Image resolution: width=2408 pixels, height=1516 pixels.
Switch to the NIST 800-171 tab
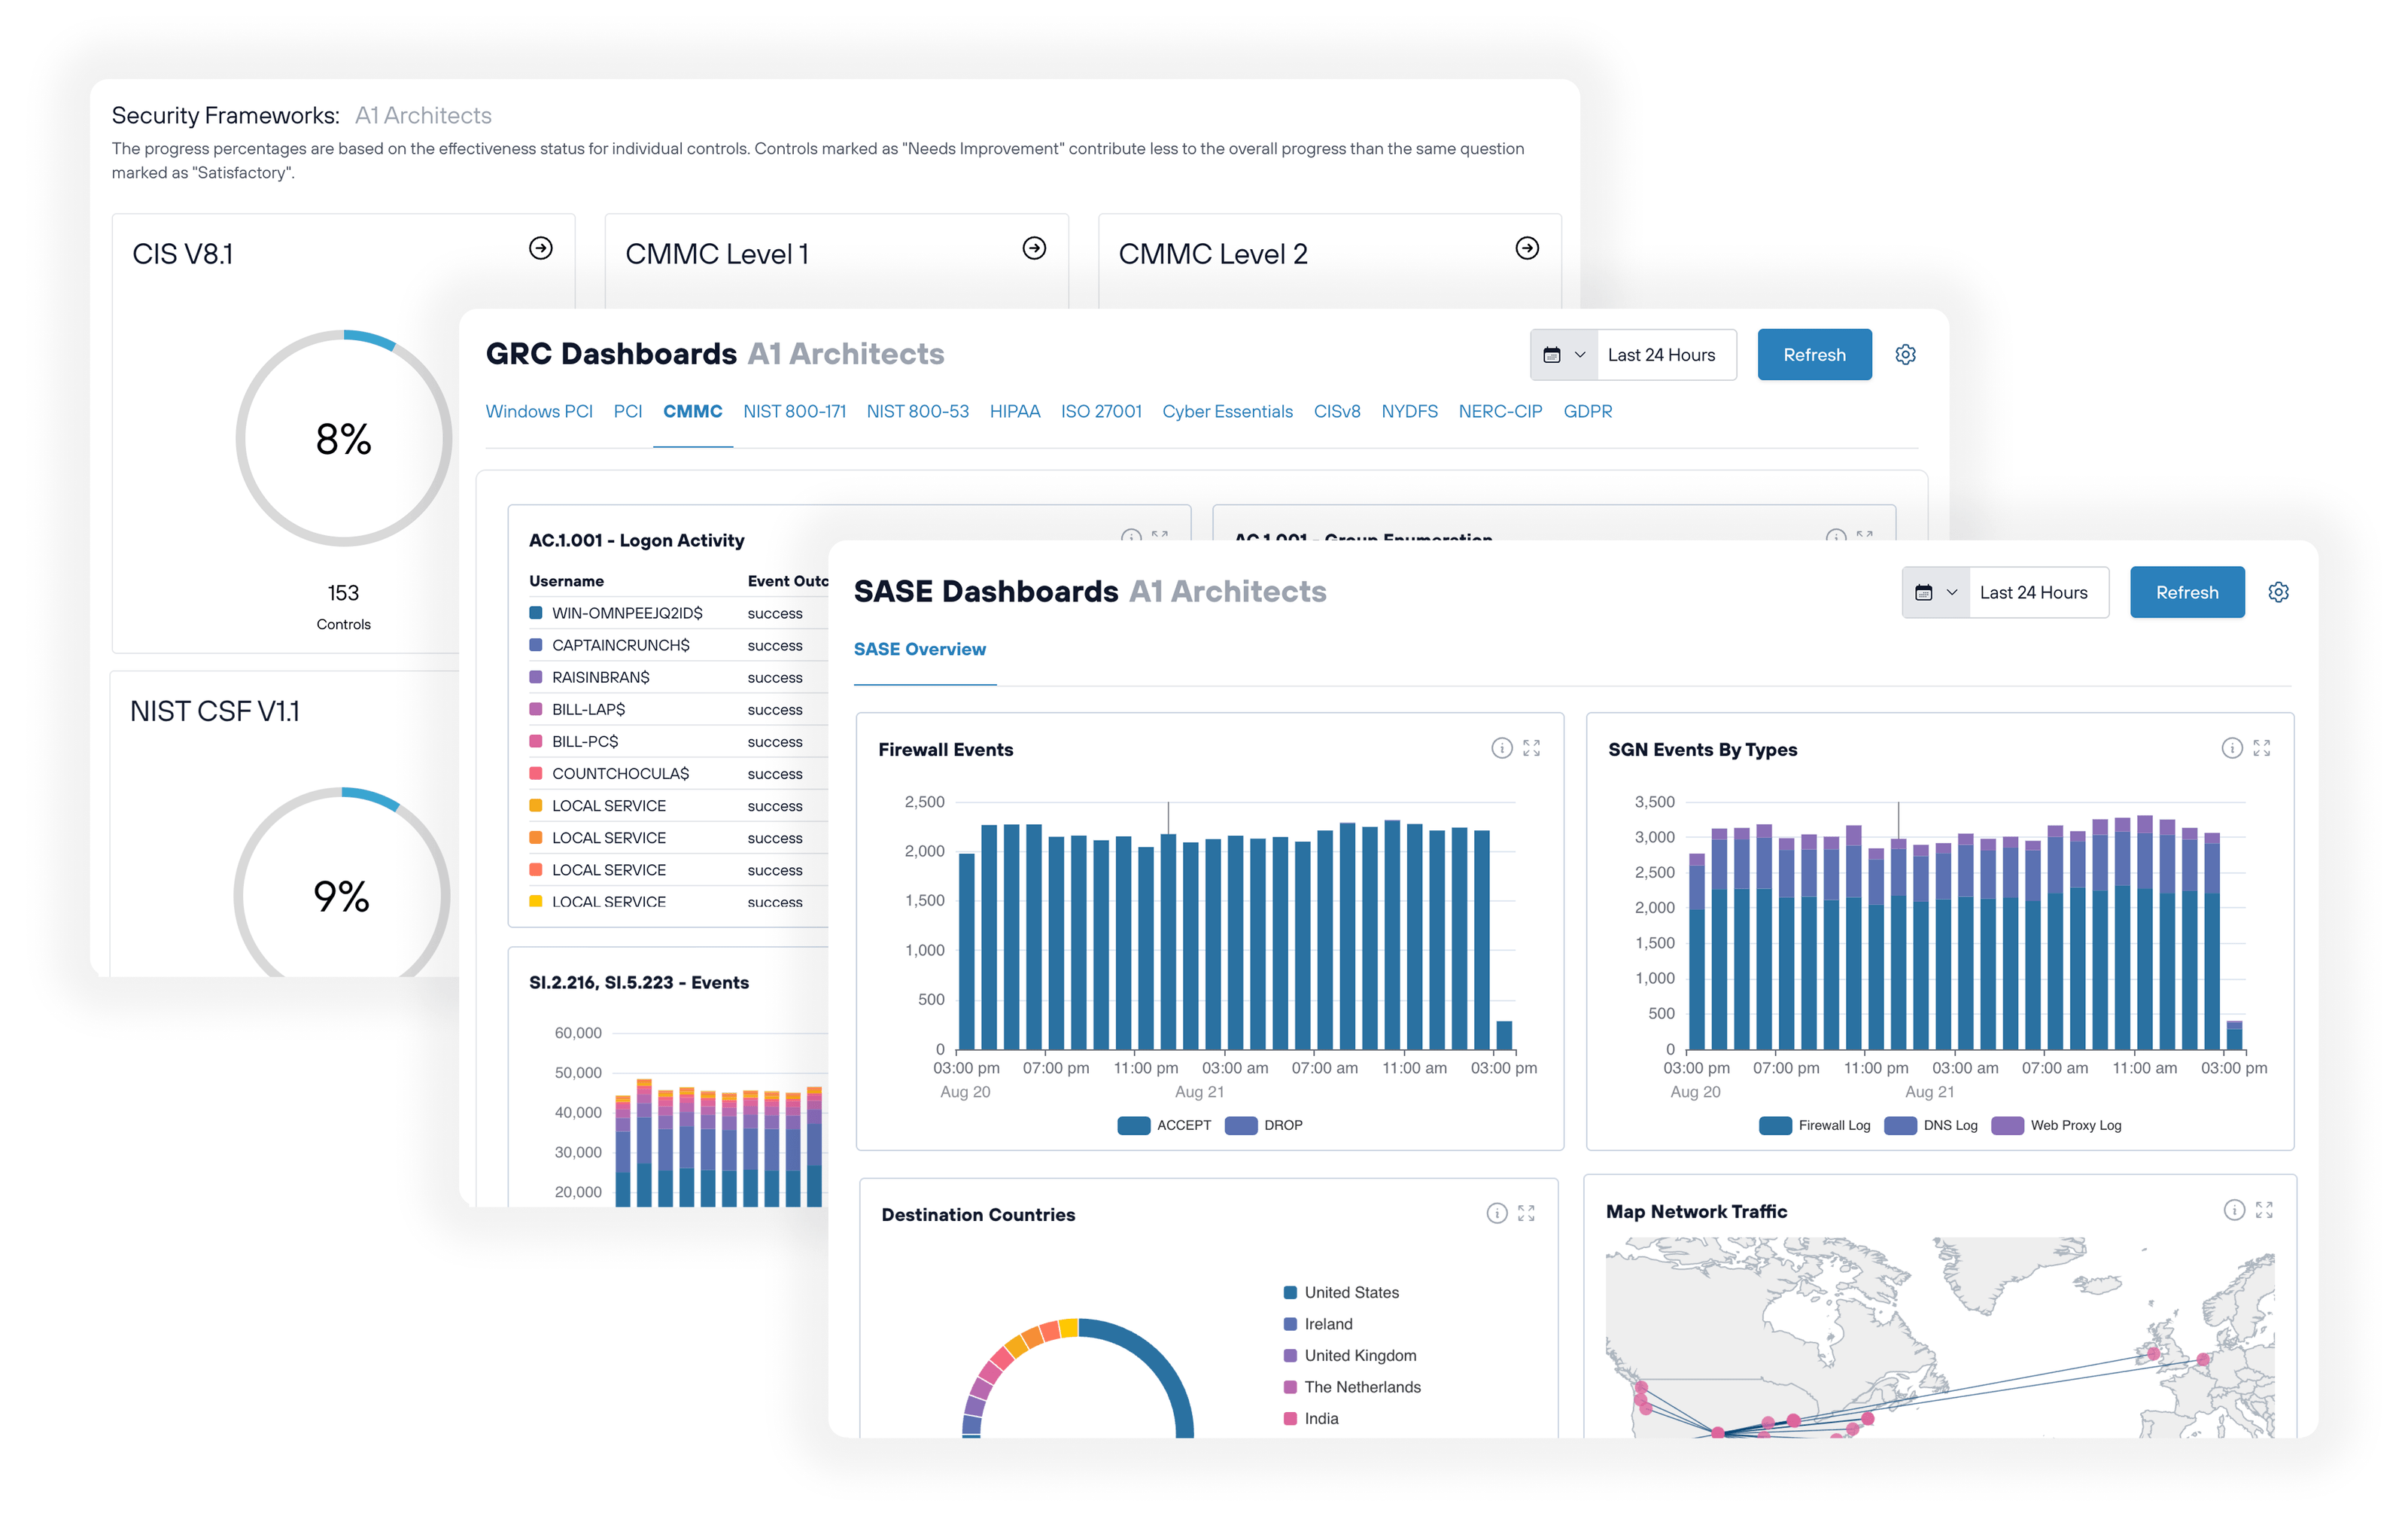tap(794, 411)
